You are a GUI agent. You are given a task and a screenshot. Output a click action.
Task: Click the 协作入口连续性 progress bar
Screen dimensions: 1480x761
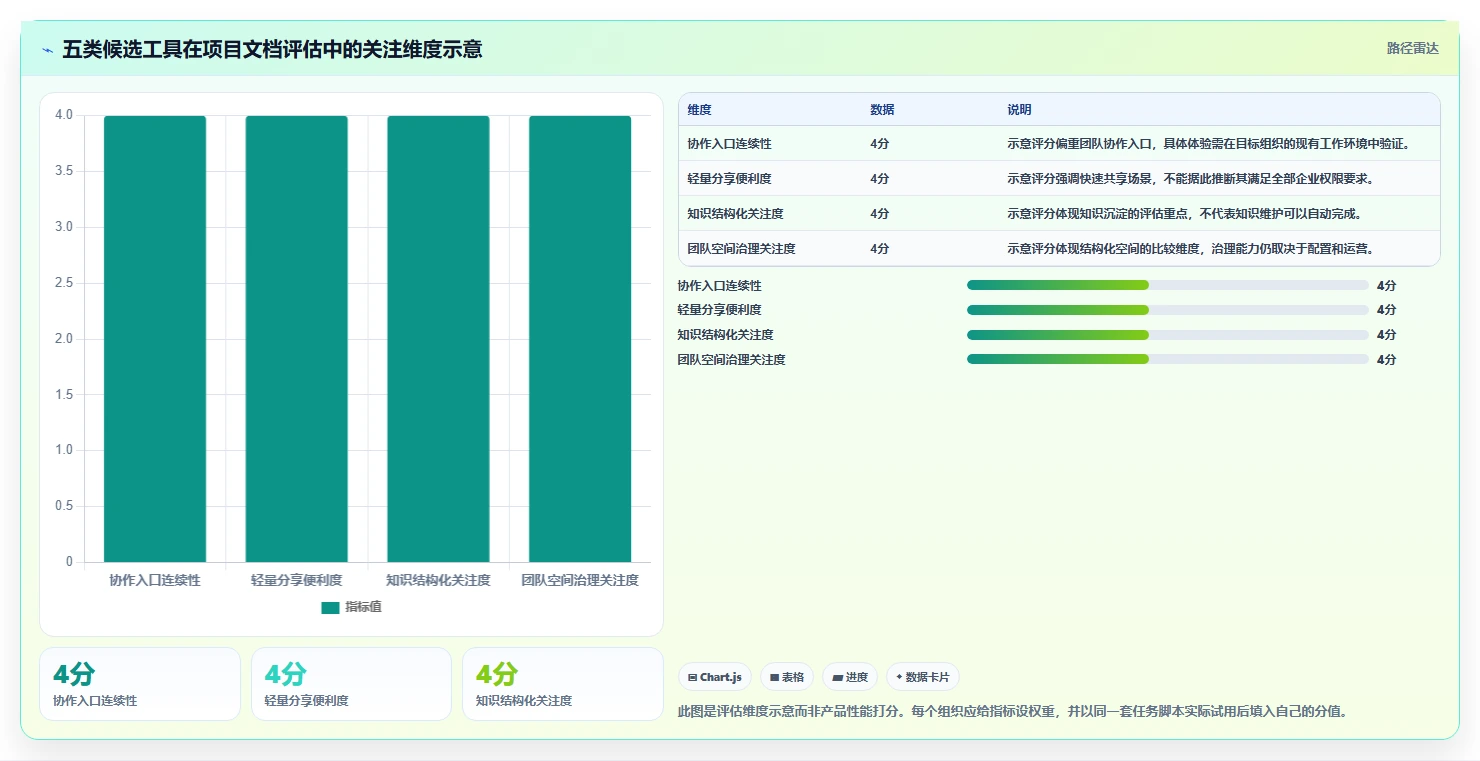pos(1168,285)
